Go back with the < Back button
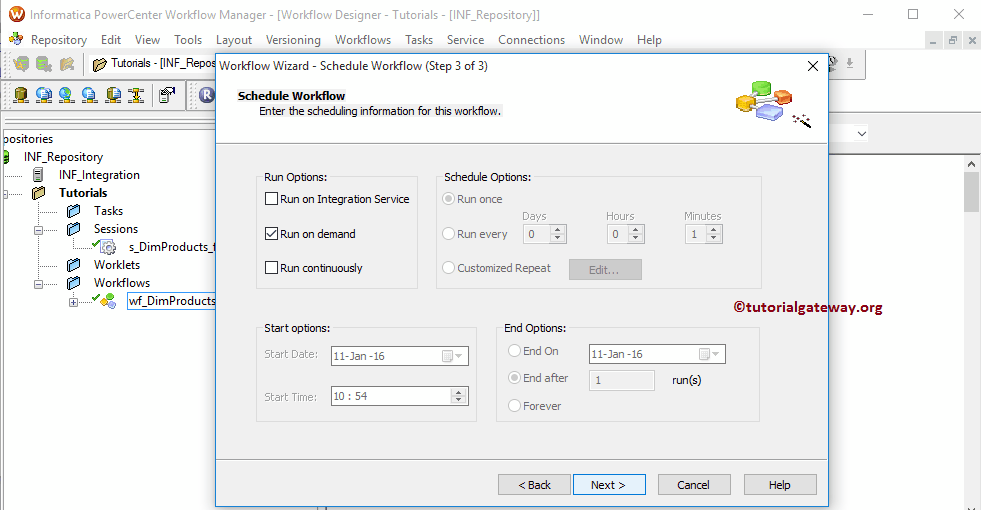 pos(534,484)
